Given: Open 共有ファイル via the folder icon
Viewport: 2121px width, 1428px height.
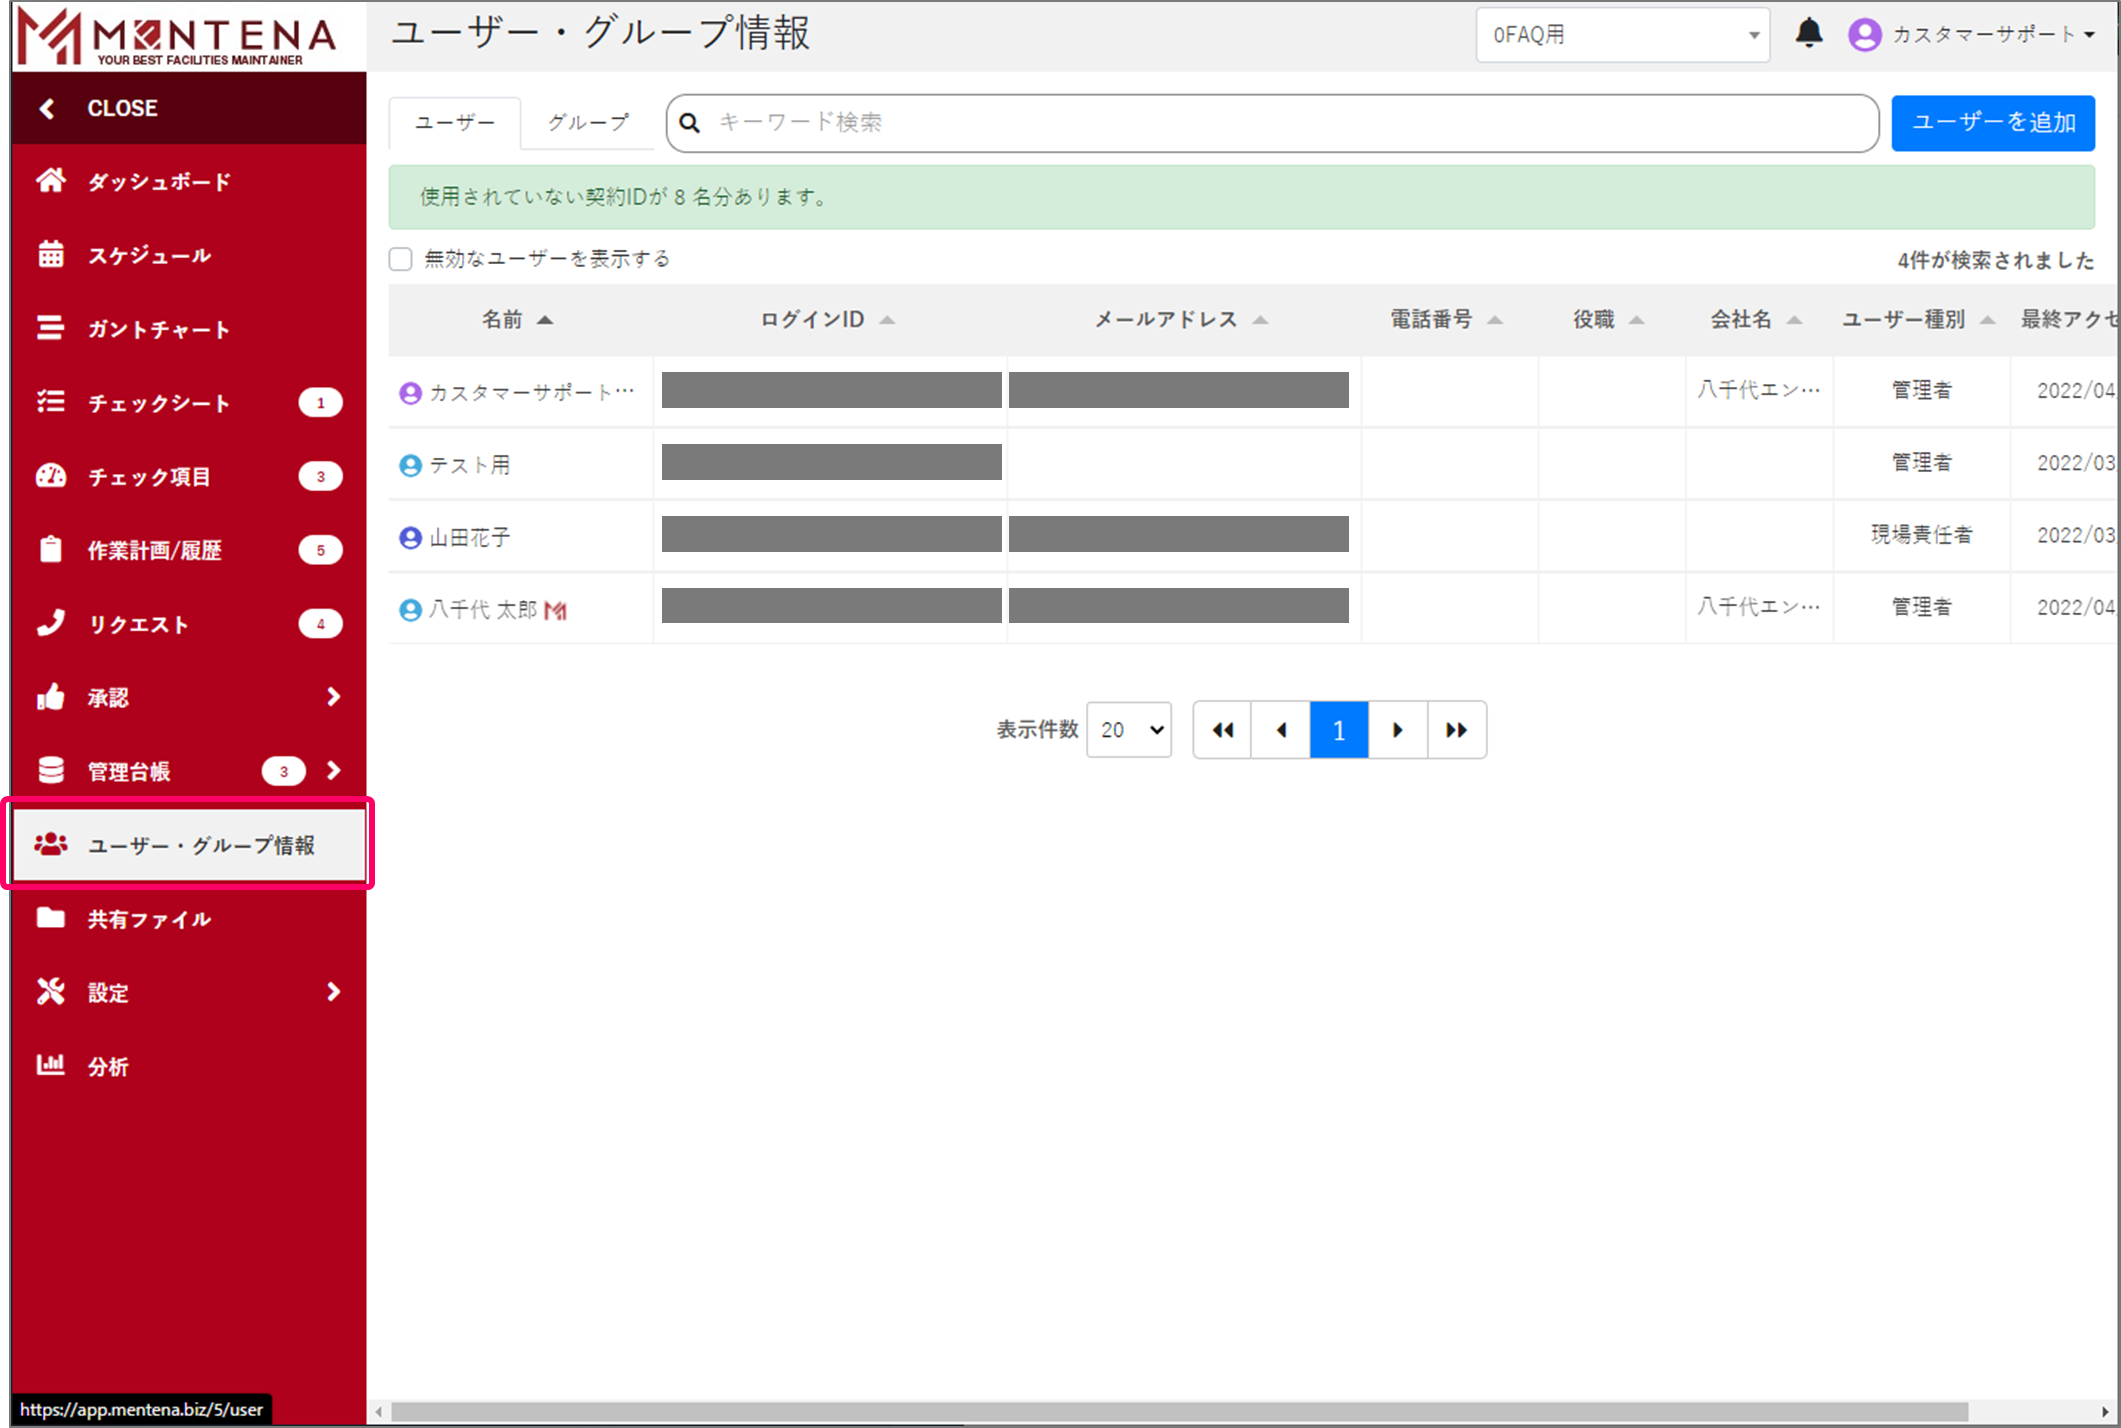Looking at the screenshot, I should [51, 918].
